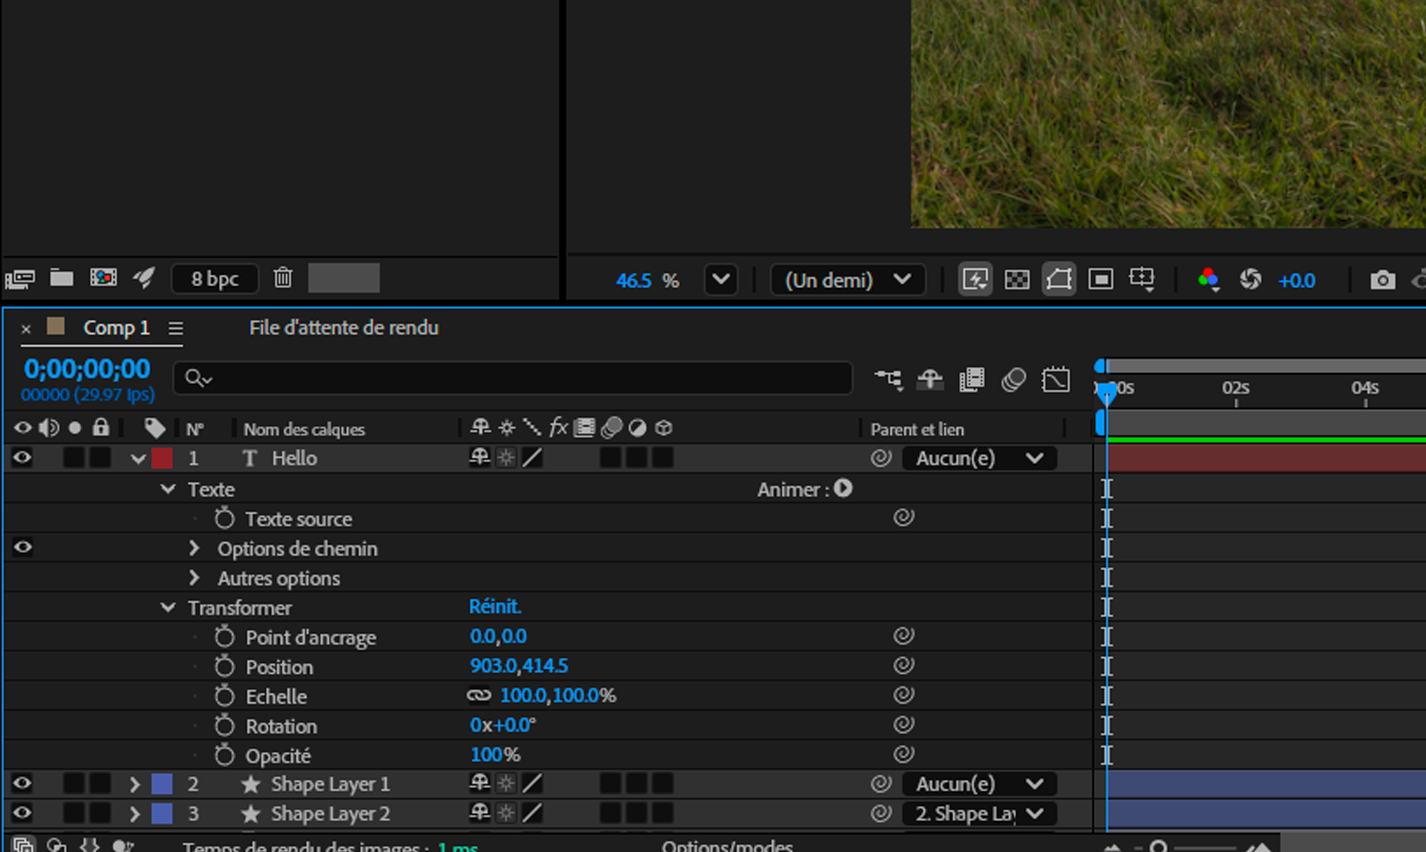Expand the Options de chemin group

pos(194,548)
